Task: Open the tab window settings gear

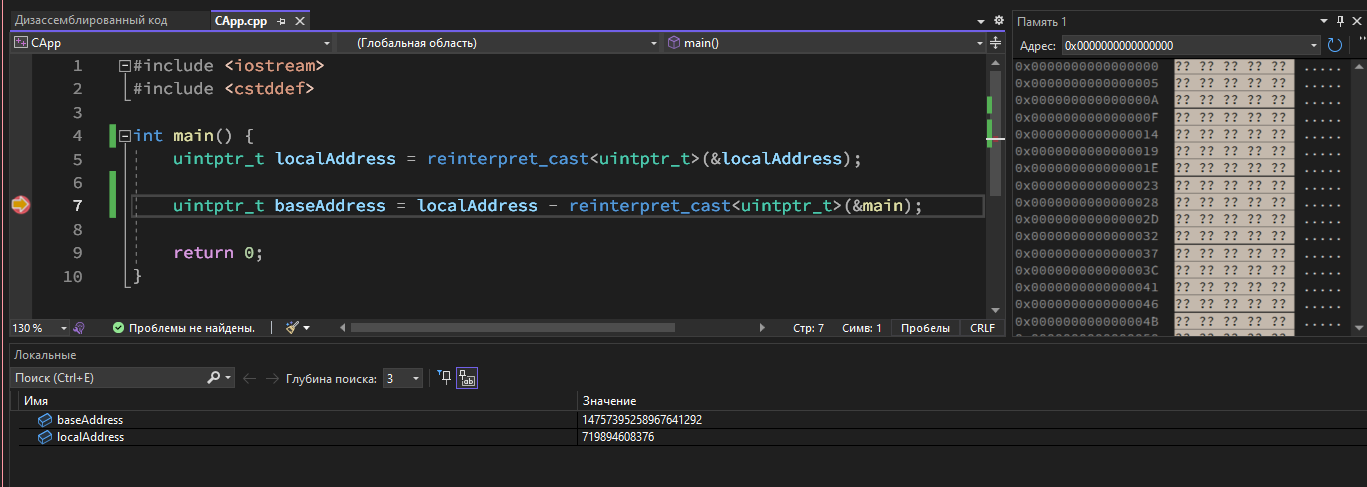Action: pyautogui.click(x=997, y=20)
